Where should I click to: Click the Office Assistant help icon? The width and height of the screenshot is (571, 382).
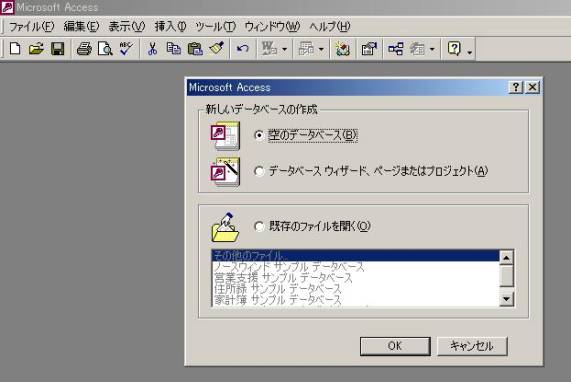(x=454, y=48)
